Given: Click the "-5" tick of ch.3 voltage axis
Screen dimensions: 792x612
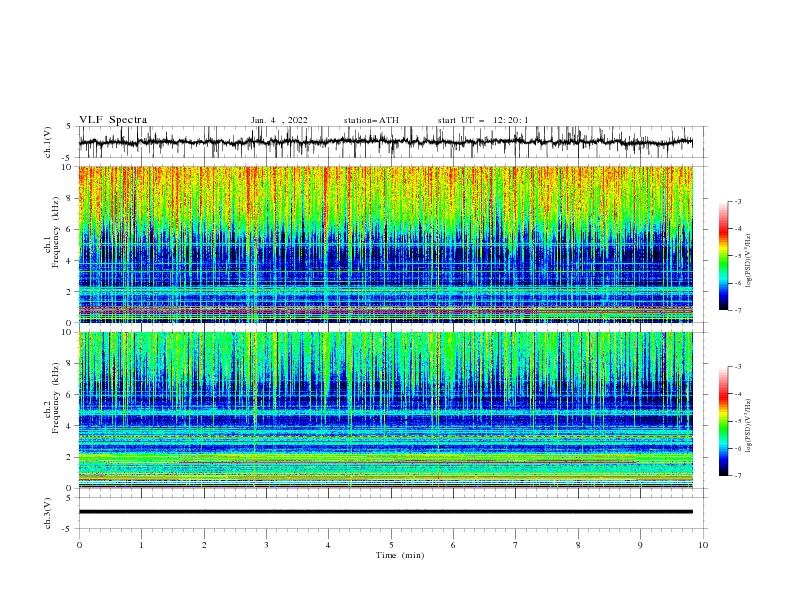Looking at the screenshot, I should [x=68, y=529].
